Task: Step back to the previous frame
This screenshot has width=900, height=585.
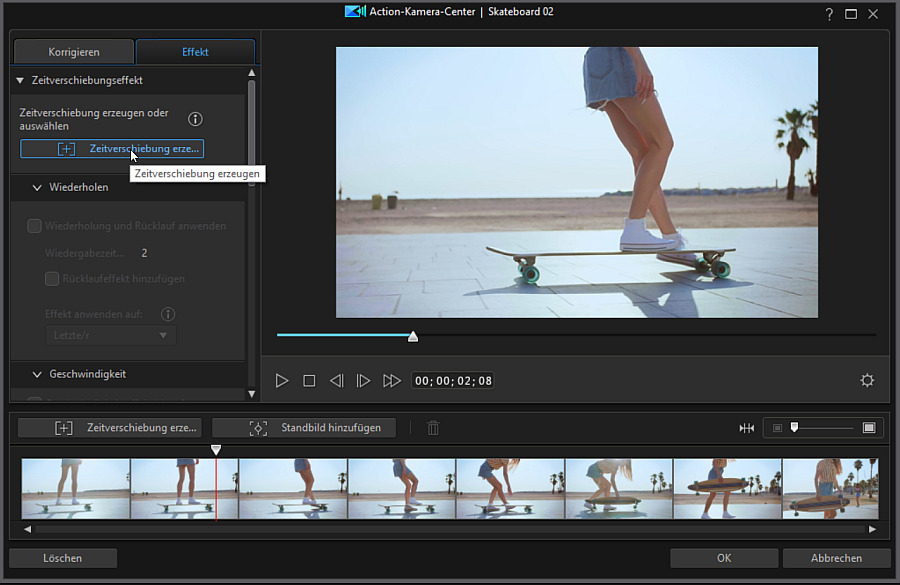Action: coord(337,381)
